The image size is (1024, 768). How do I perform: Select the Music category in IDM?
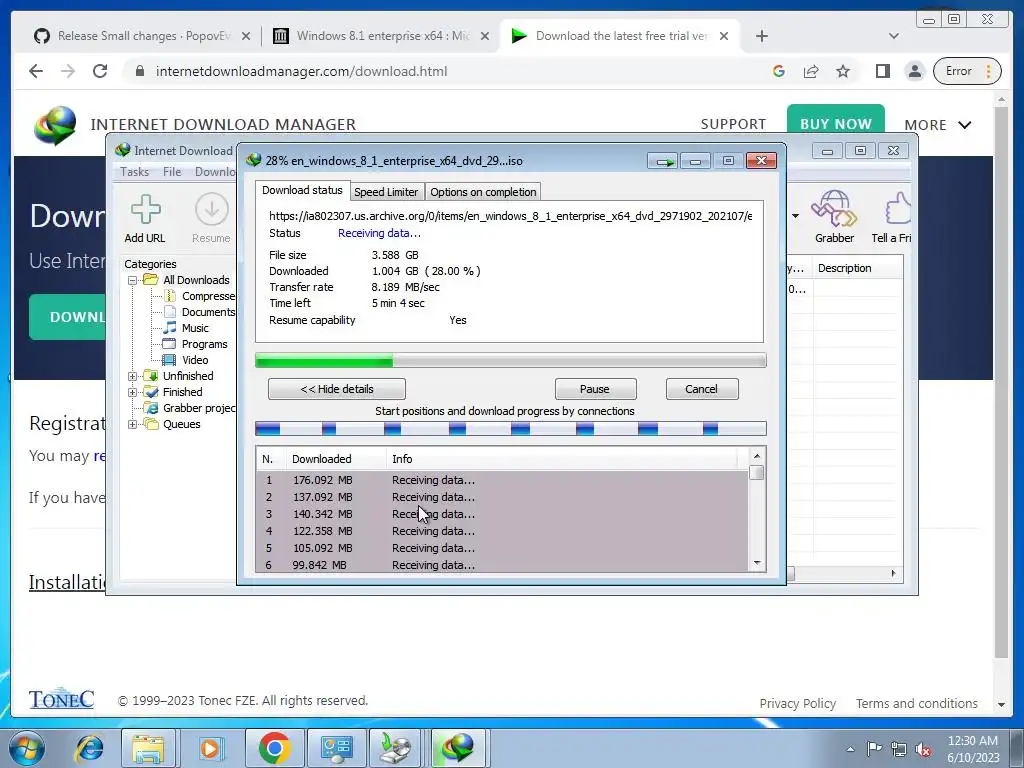[x=195, y=328]
